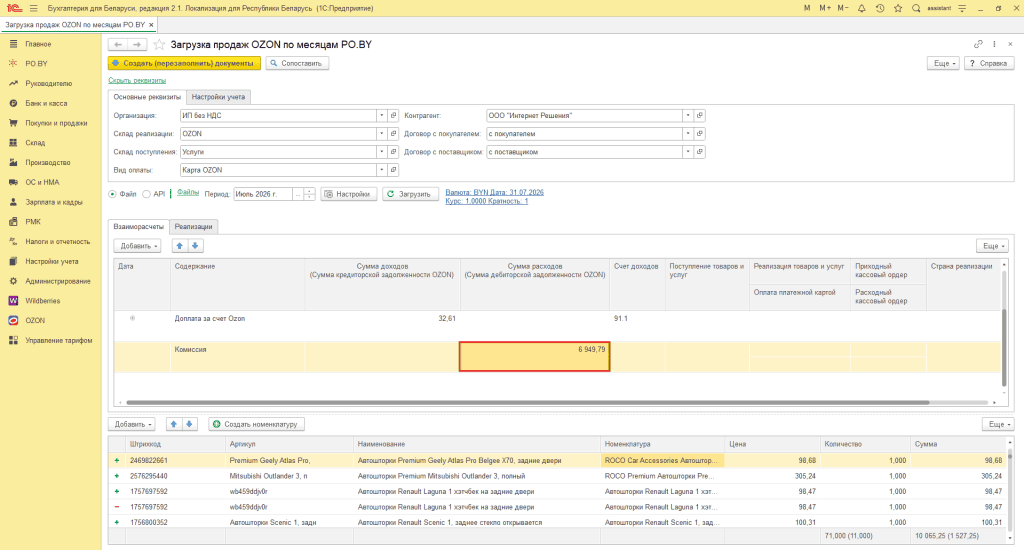
Task: Click the Комиссия amount cell 6 949,79
Action: click(534, 357)
